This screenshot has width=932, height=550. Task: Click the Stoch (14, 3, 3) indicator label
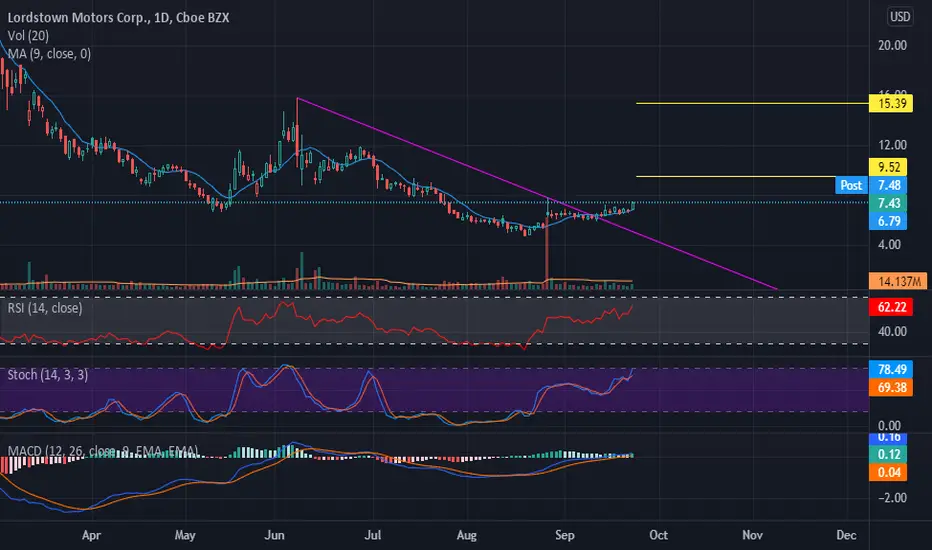[48, 375]
